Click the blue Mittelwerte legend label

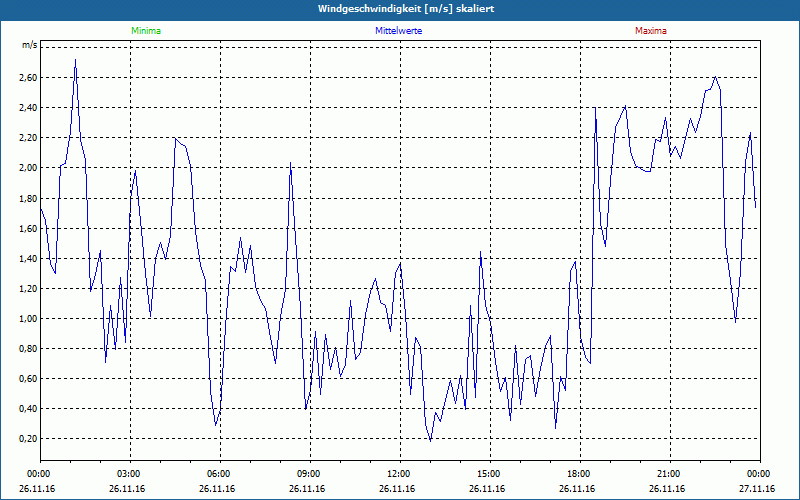click(398, 31)
